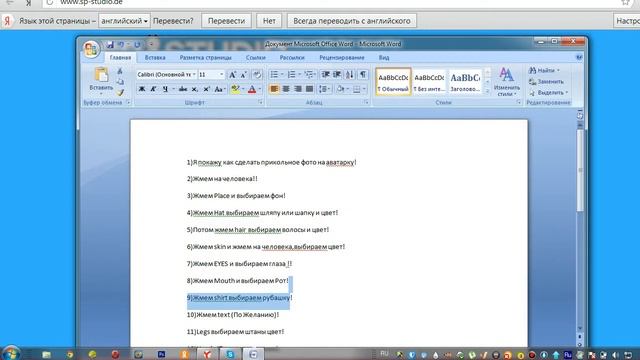Pick the text highlight color
The image size is (640, 360).
pos(235,89)
